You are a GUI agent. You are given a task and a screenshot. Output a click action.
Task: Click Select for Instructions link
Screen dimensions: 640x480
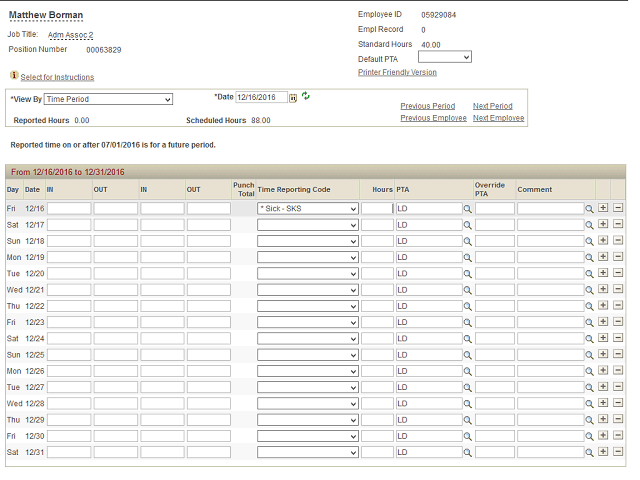point(57,77)
